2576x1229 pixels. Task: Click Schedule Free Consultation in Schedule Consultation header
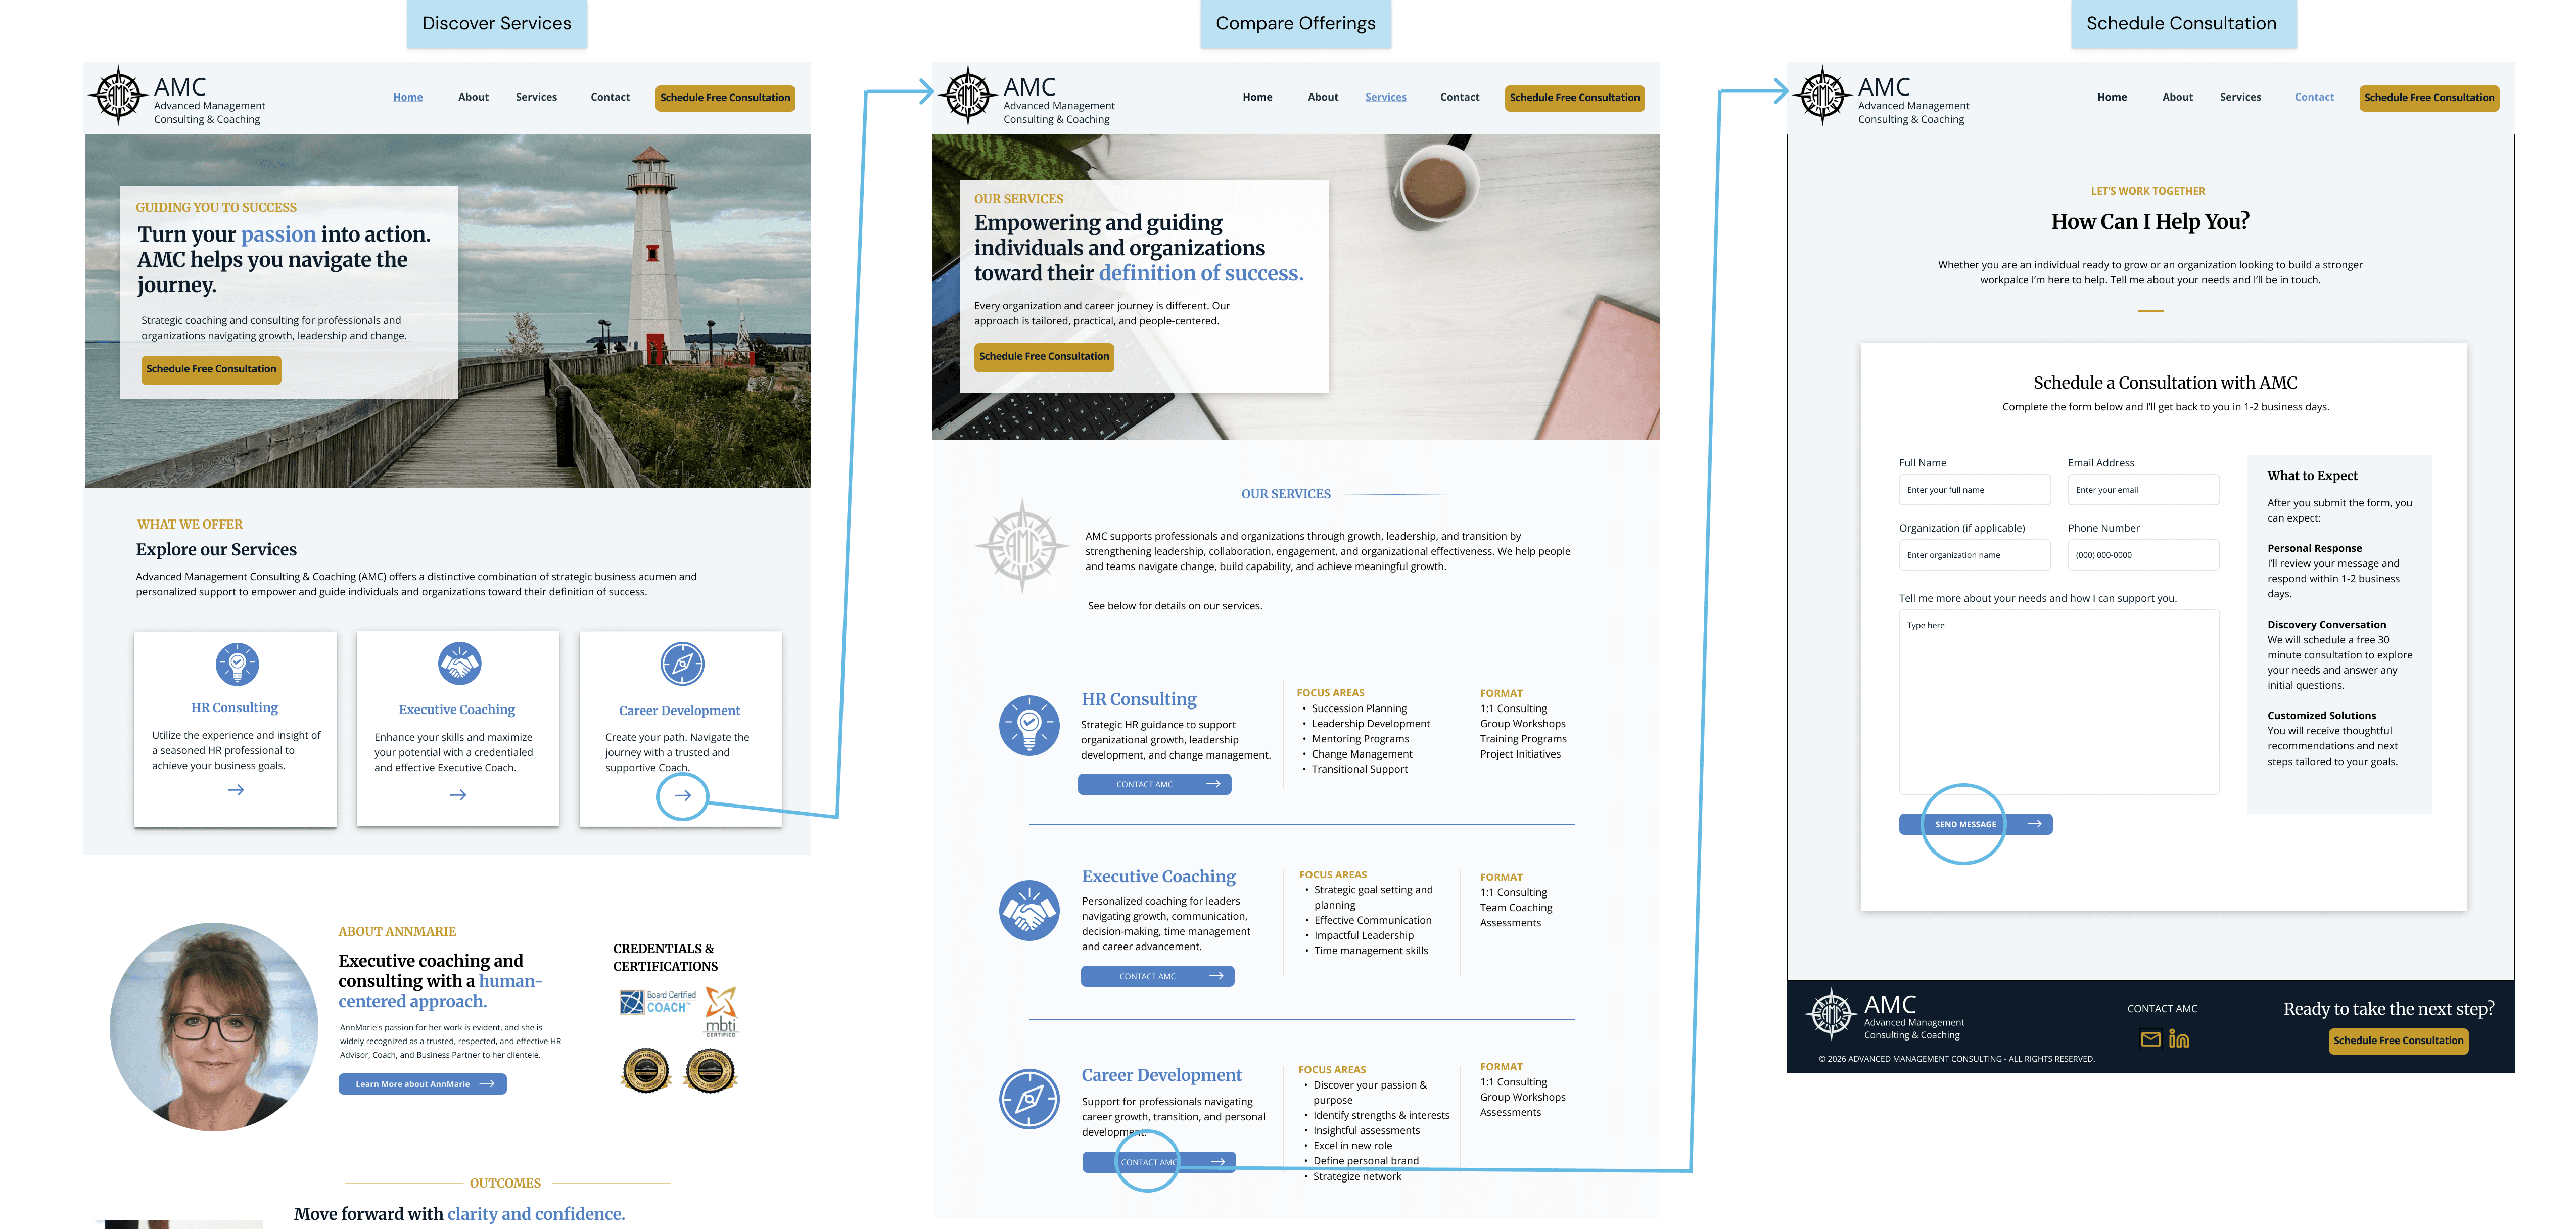pyautogui.click(x=2429, y=98)
